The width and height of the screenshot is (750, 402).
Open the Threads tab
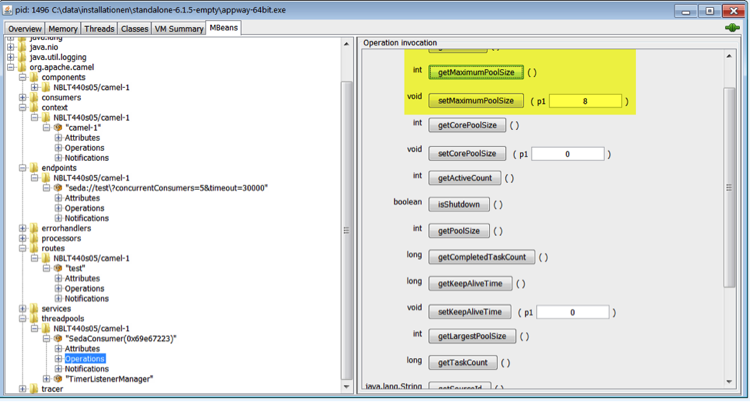click(x=99, y=29)
